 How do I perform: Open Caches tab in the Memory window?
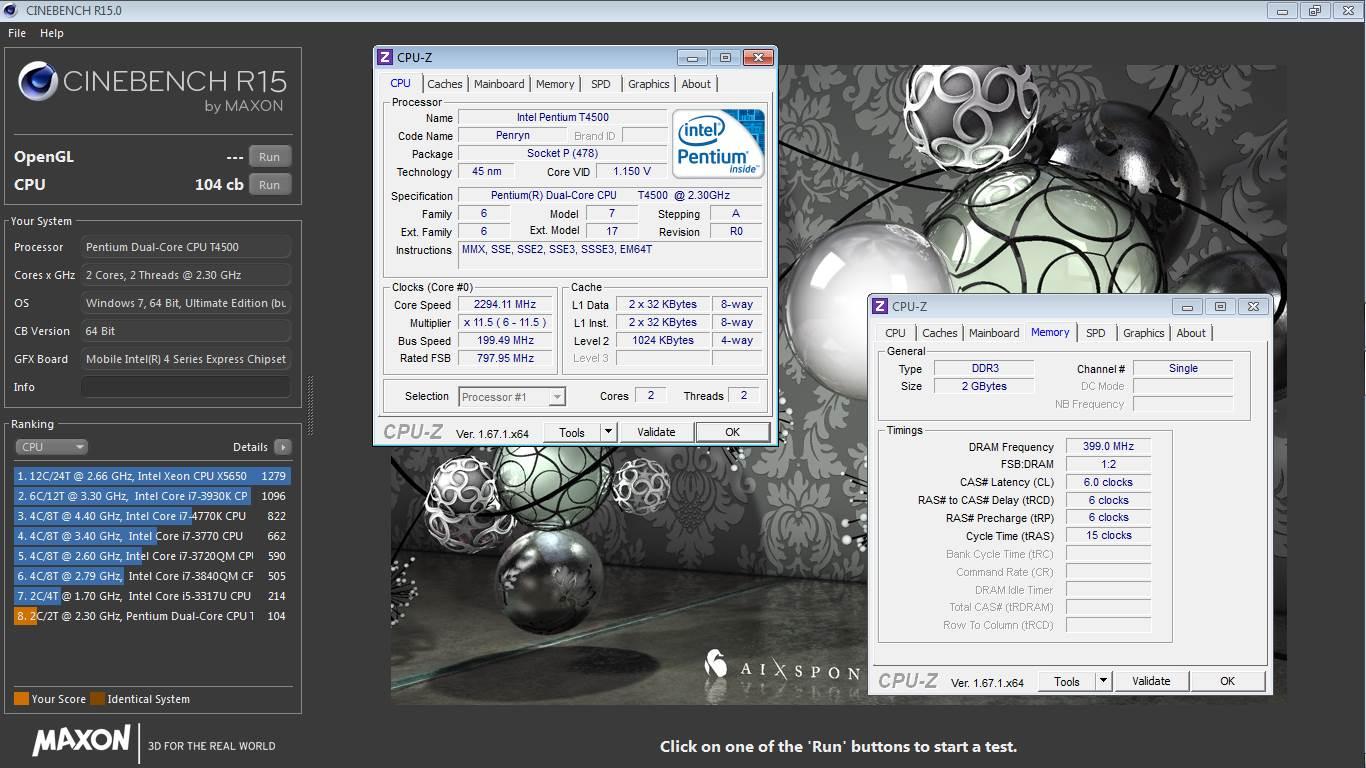pos(940,333)
